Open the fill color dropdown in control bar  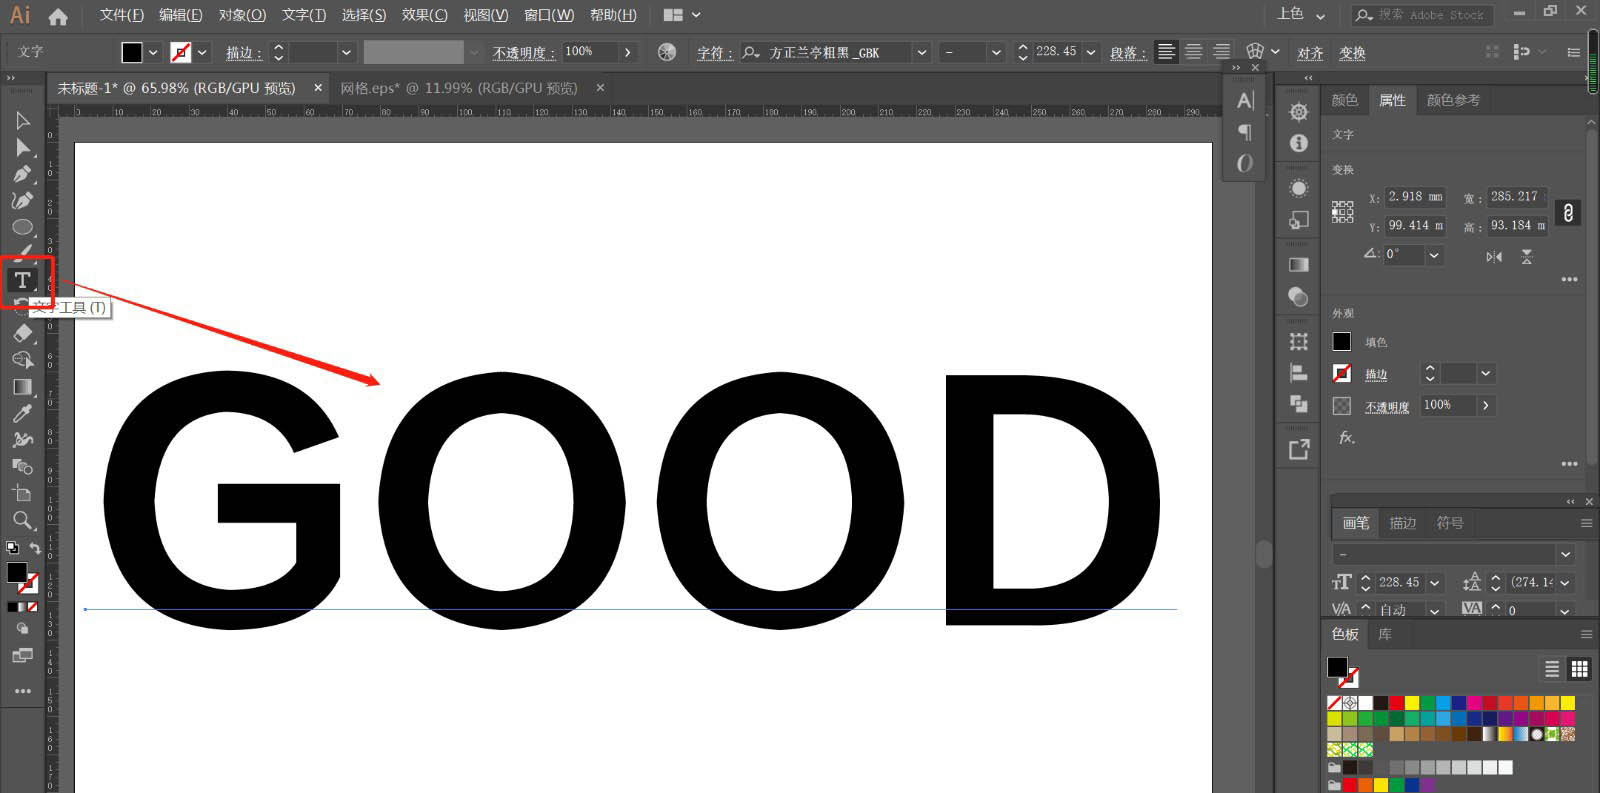point(153,52)
